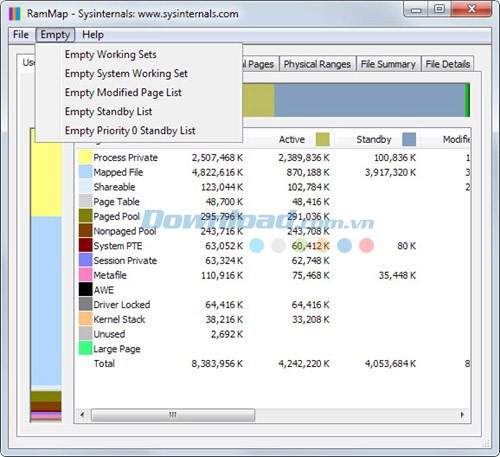Image resolution: width=500 pixels, height=457 pixels.
Task: Click the RamMap app icon in title bar
Action: coord(15,14)
